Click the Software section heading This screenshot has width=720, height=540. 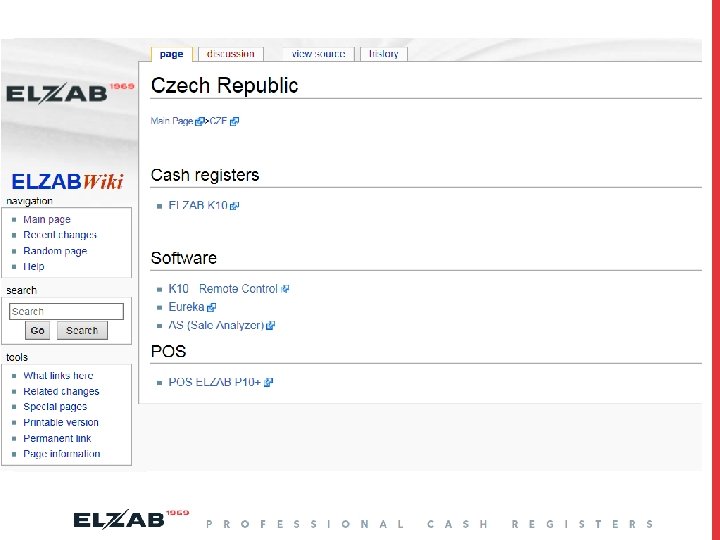pyautogui.click(x=184, y=258)
